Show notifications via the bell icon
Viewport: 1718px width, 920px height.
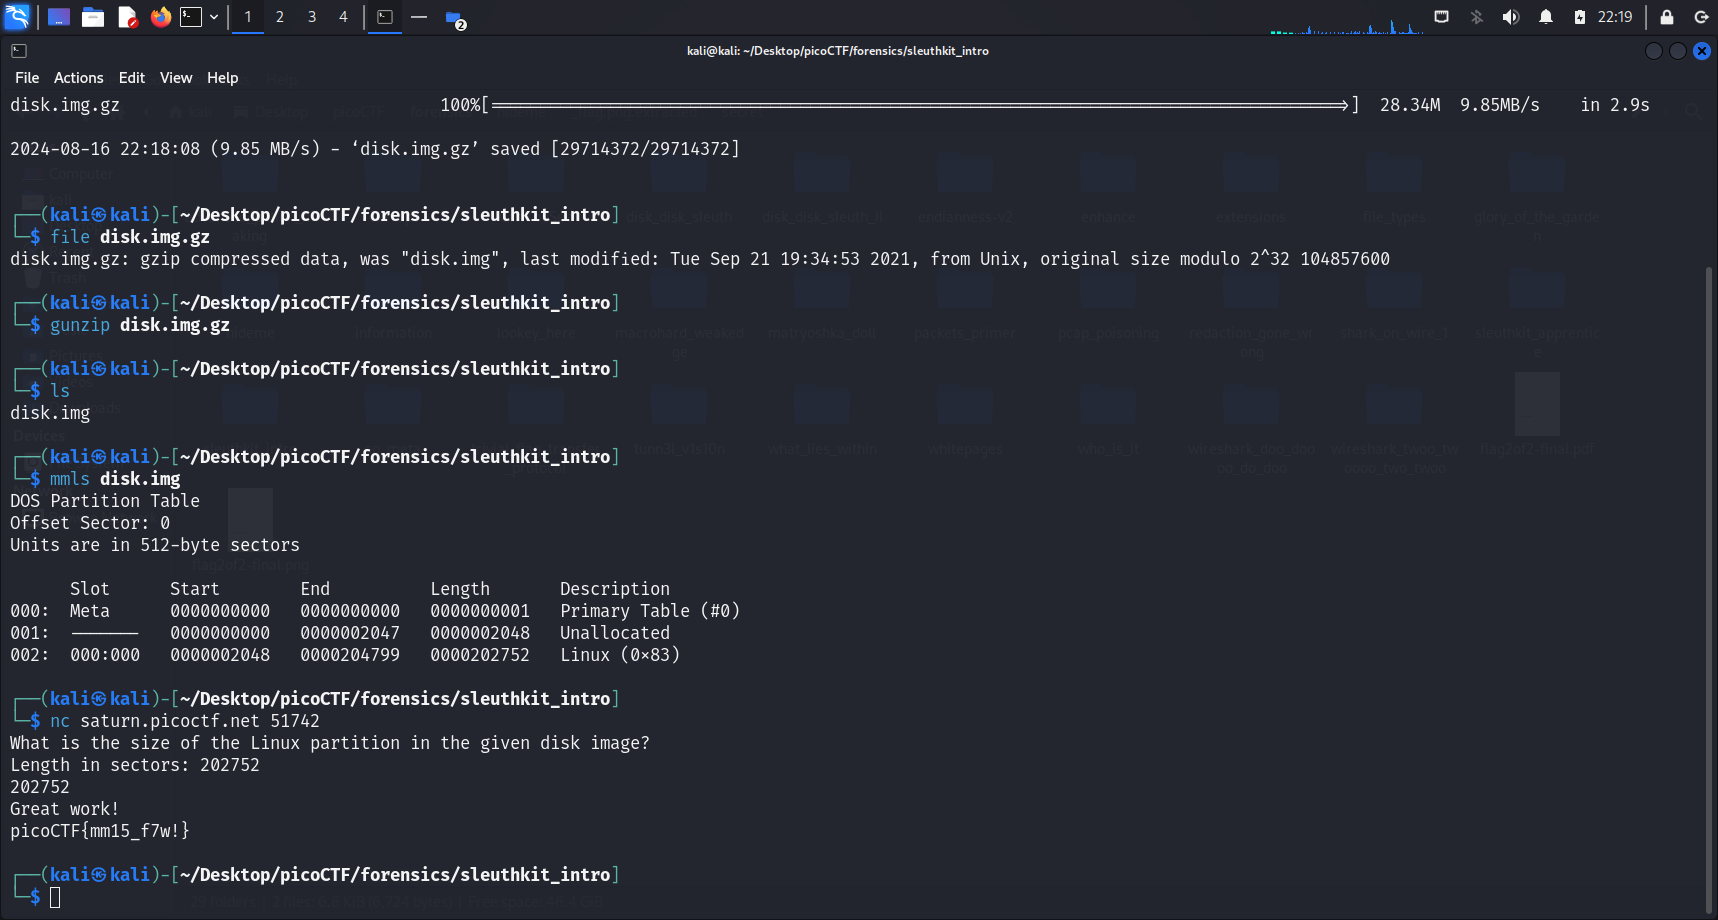tap(1545, 17)
